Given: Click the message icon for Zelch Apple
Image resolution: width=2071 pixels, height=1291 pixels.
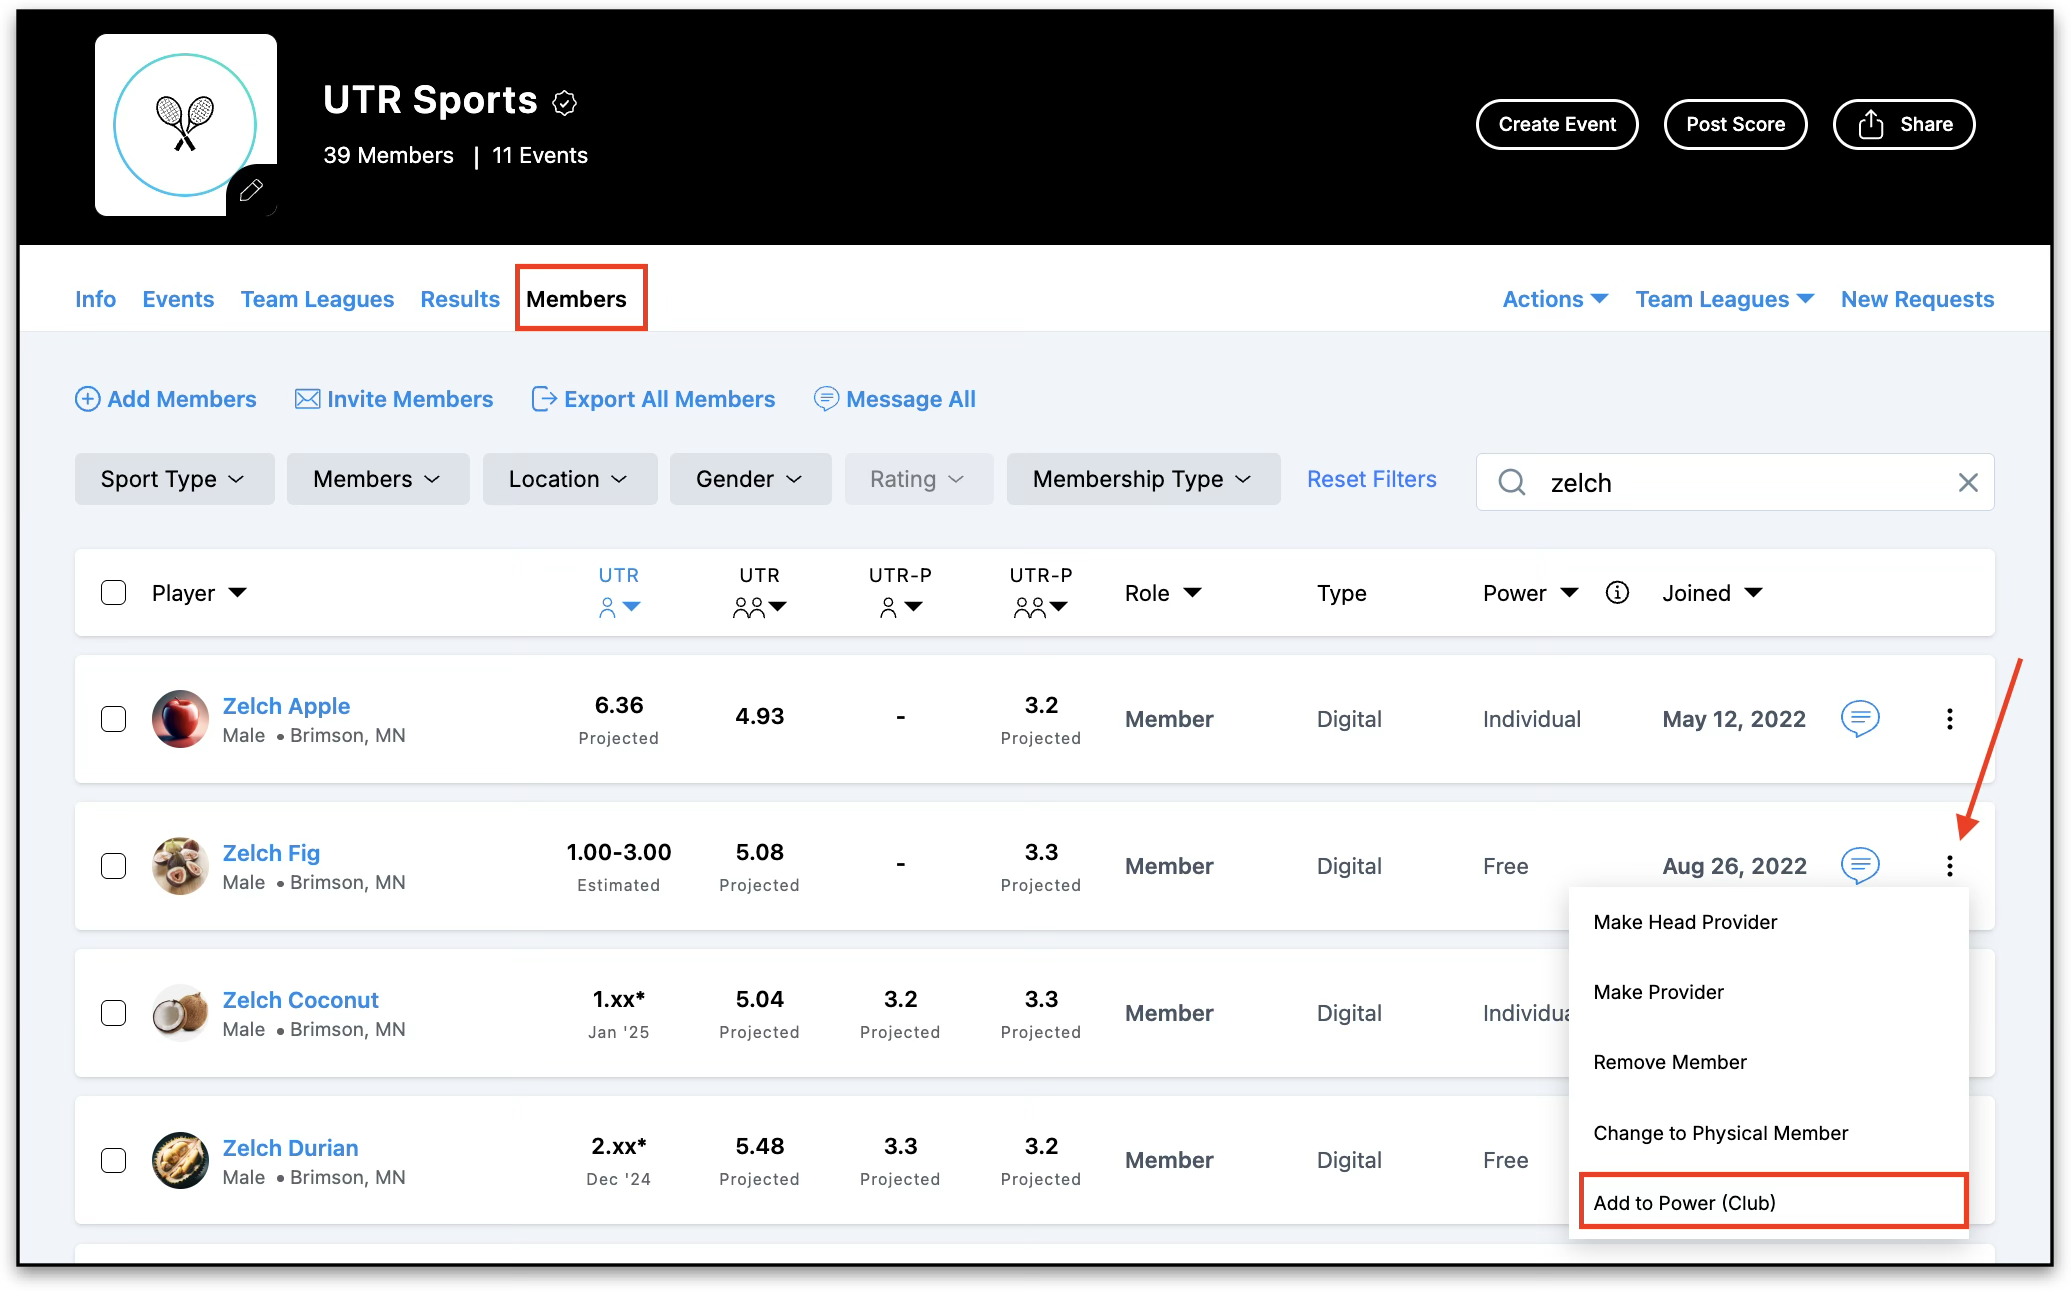Looking at the screenshot, I should (1860, 718).
